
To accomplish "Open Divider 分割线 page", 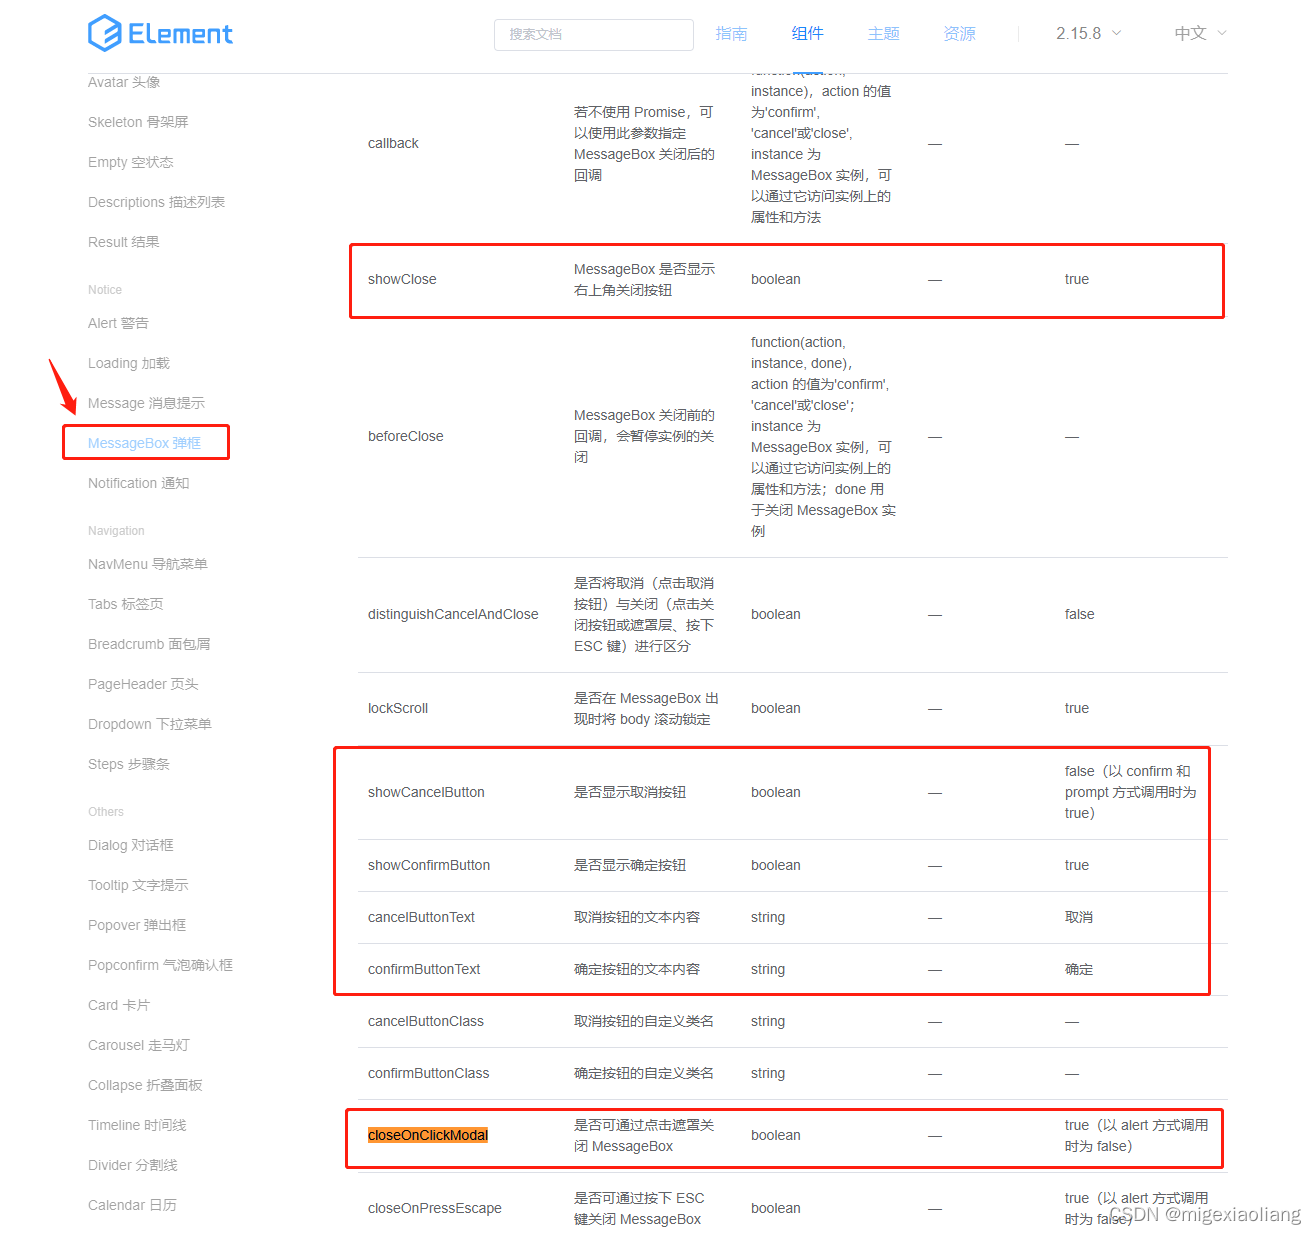I will (133, 1165).
